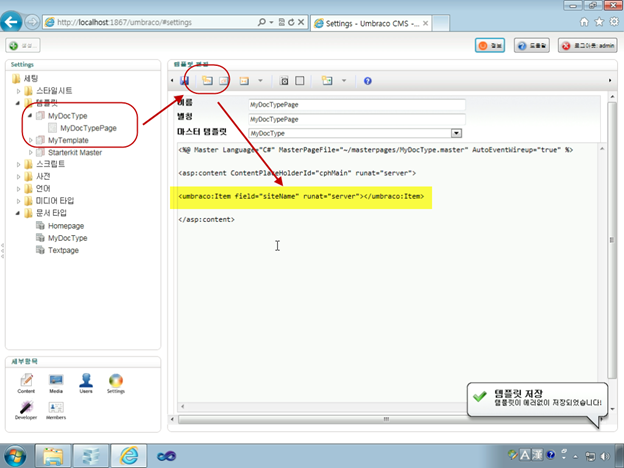
Task: Click the help button in the top bar
Action: (x=532, y=46)
